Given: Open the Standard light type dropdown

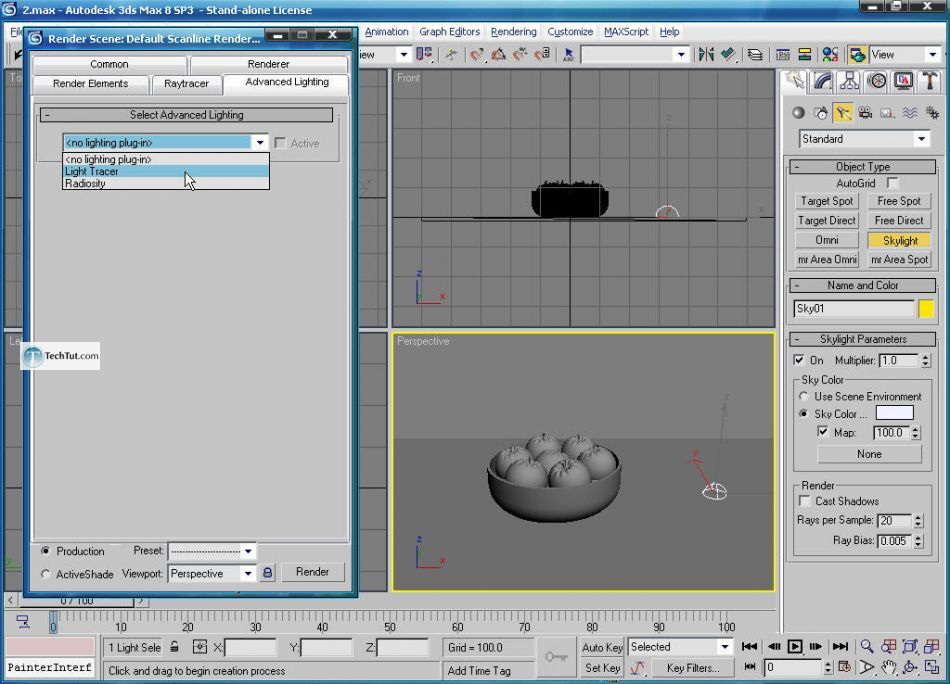Looking at the screenshot, I should (x=864, y=139).
